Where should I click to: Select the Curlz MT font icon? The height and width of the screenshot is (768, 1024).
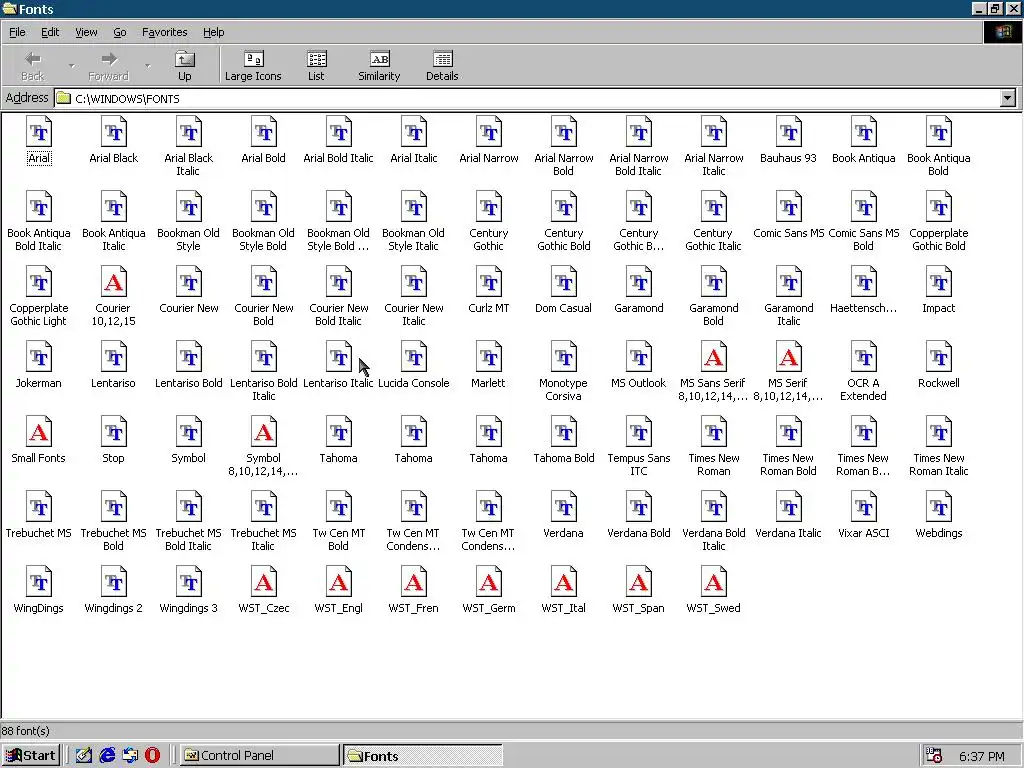click(x=488, y=283)
